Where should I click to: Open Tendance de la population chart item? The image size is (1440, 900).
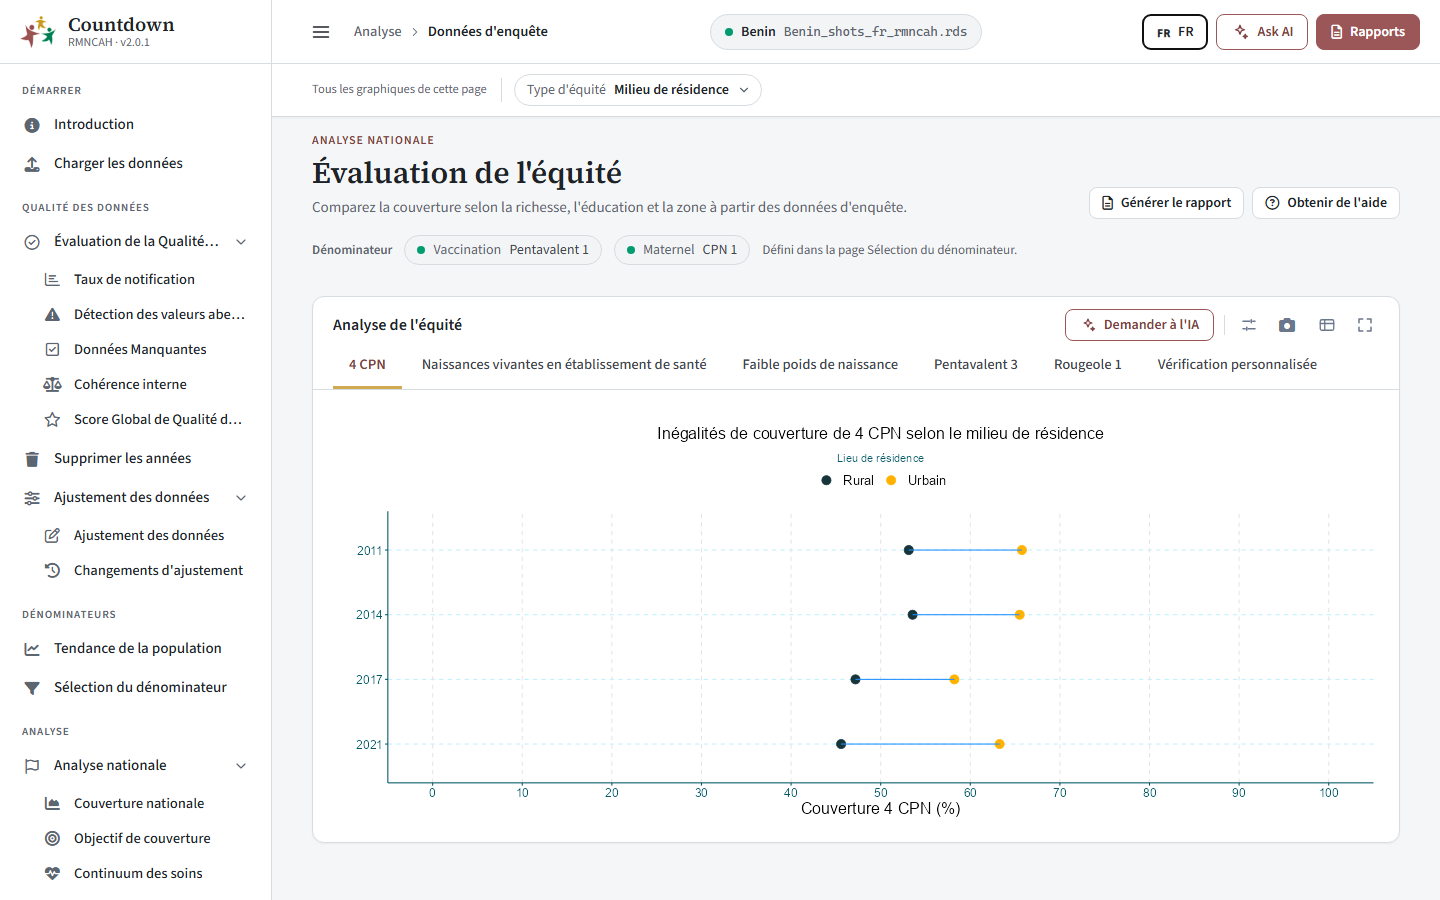[x=135, y=648]
